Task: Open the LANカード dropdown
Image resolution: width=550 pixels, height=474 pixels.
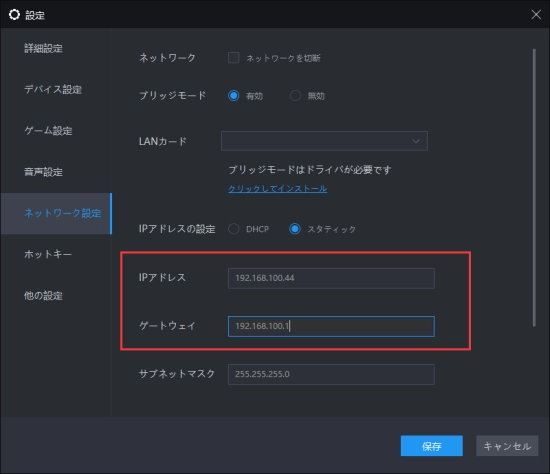Action: tap(324, 141)
